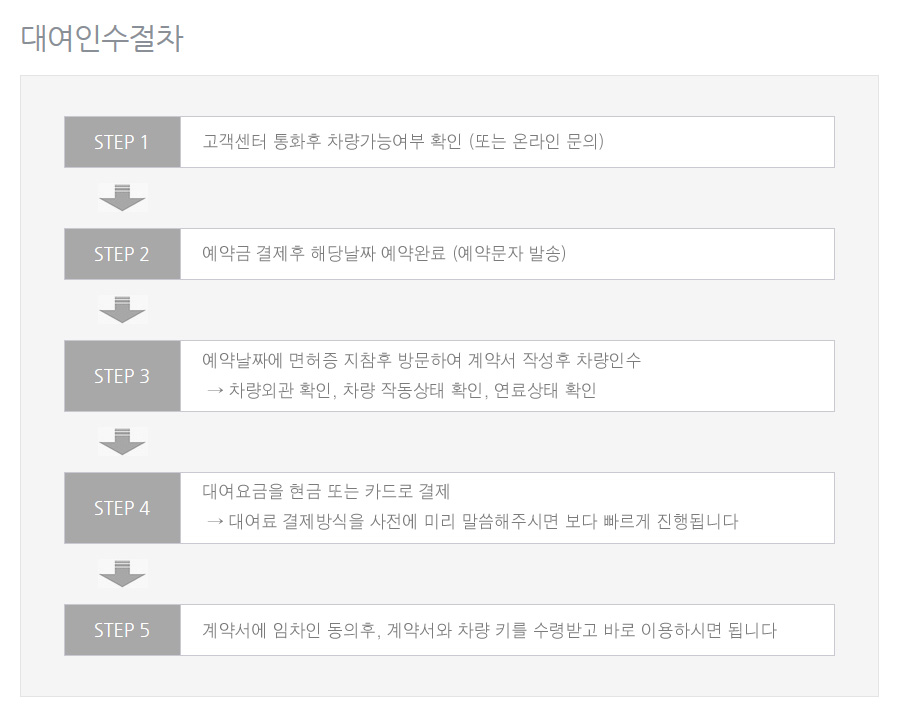Viewport: 922px width, 710px height.
Task: Click the 연료상태 확인 text in STEP 3
Action: point(545,390)
